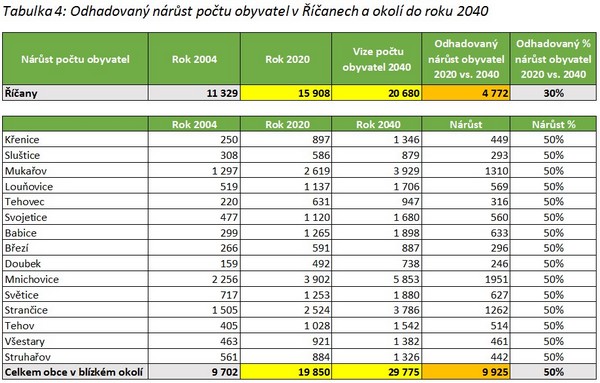
Task: Select the Nárůst % column header
Action: tap(553, 124)
